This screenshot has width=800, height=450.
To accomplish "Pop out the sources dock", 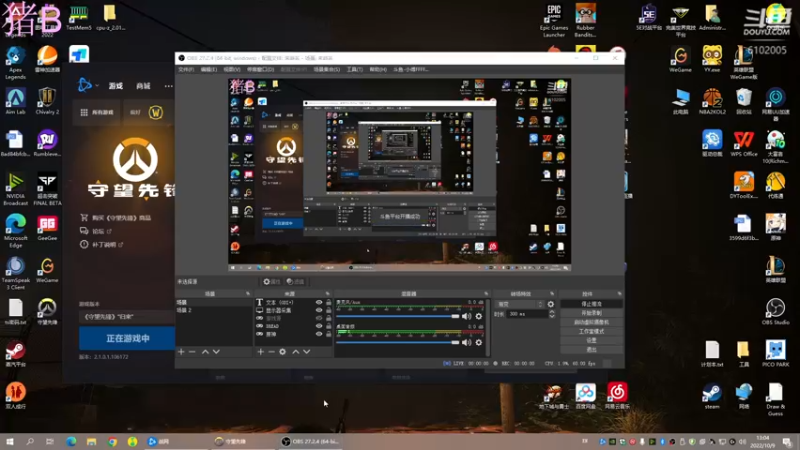I will (328, 294).
